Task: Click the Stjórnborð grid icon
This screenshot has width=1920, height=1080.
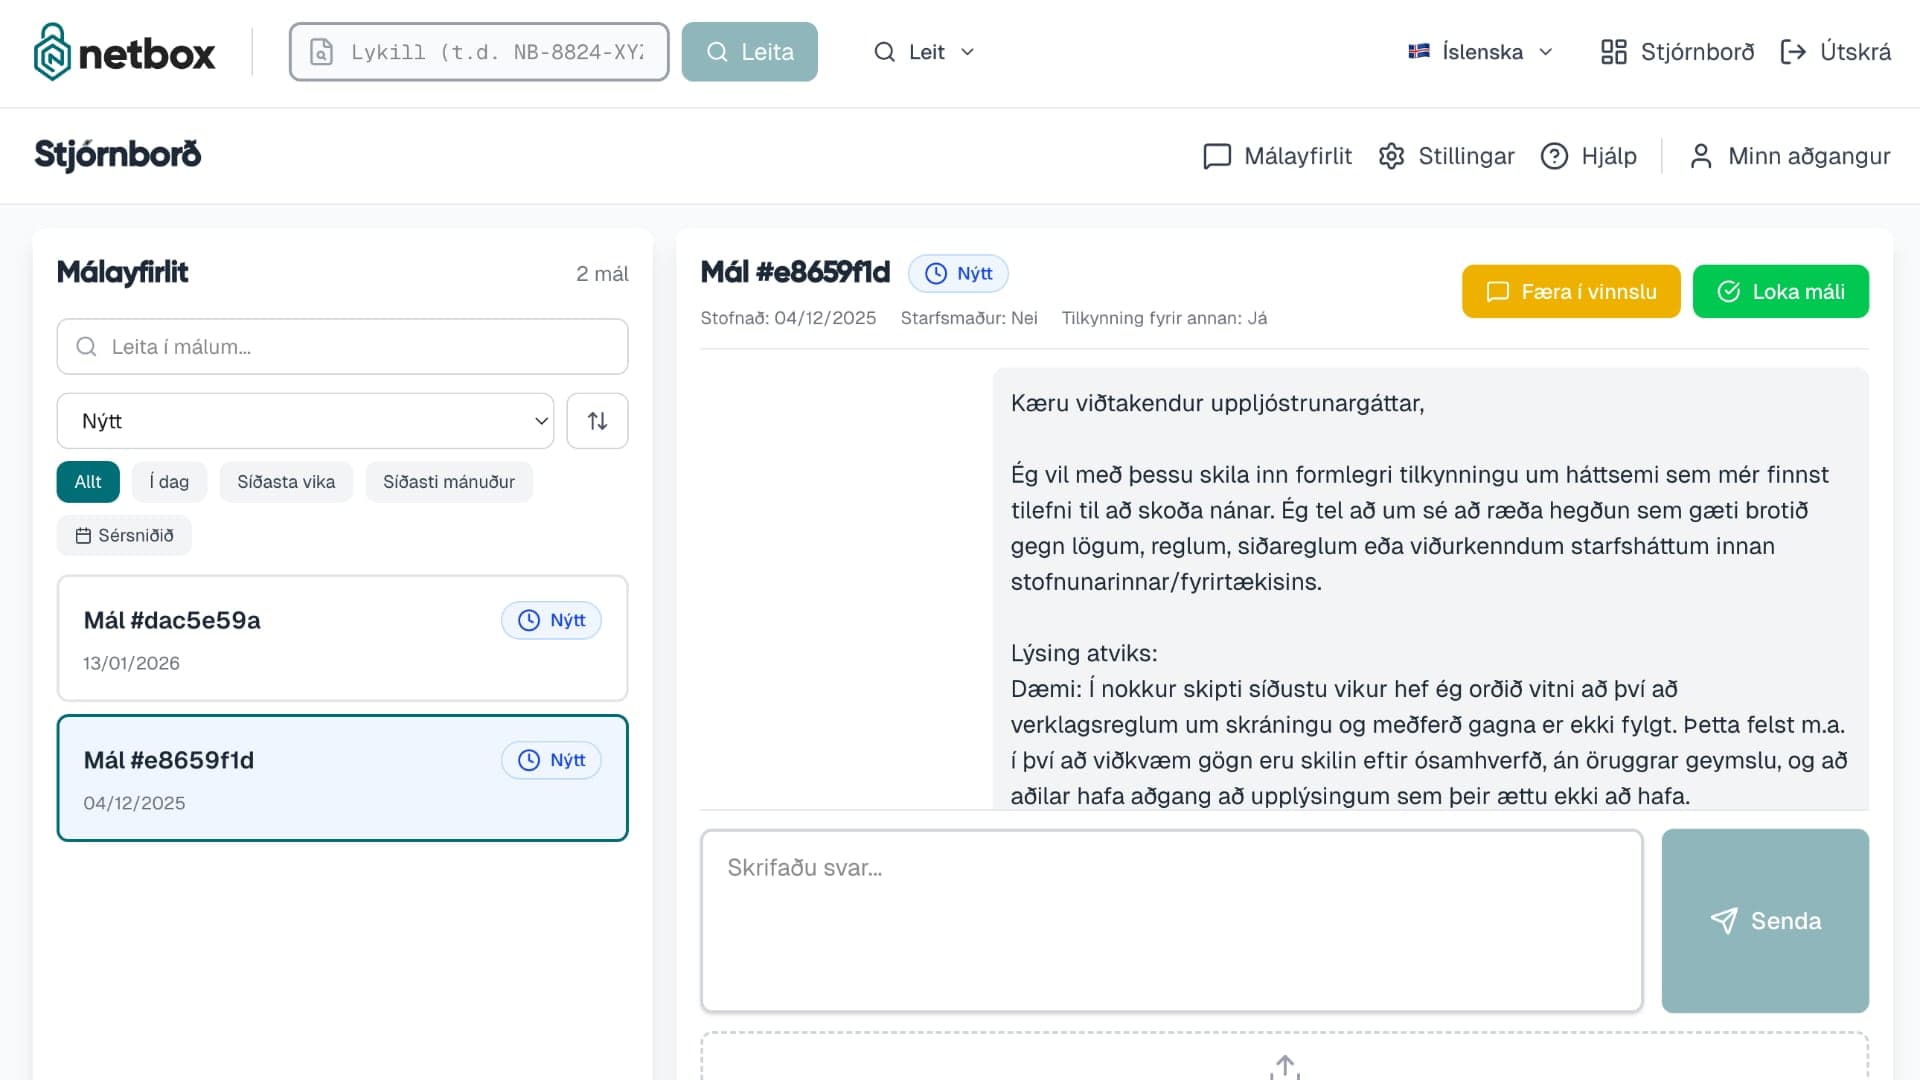Action: [x=1613, y=52]
